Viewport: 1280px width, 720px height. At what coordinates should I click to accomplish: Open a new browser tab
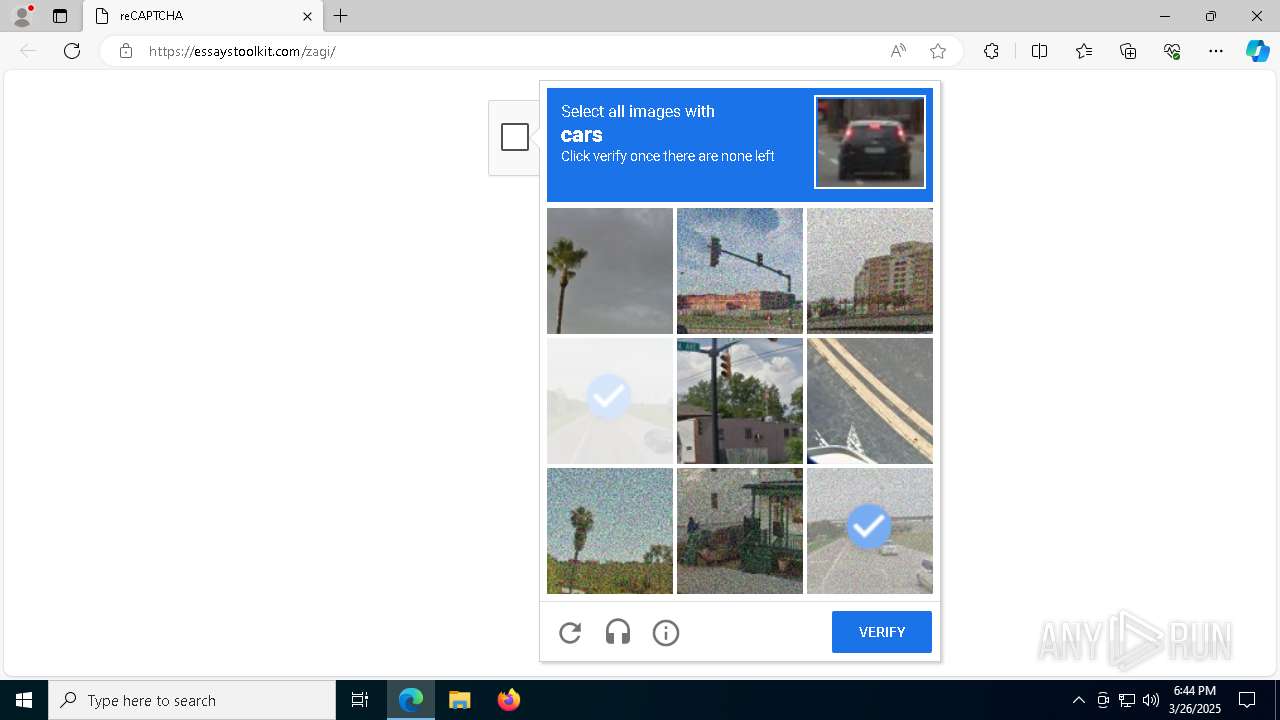[x=341, y=16]
